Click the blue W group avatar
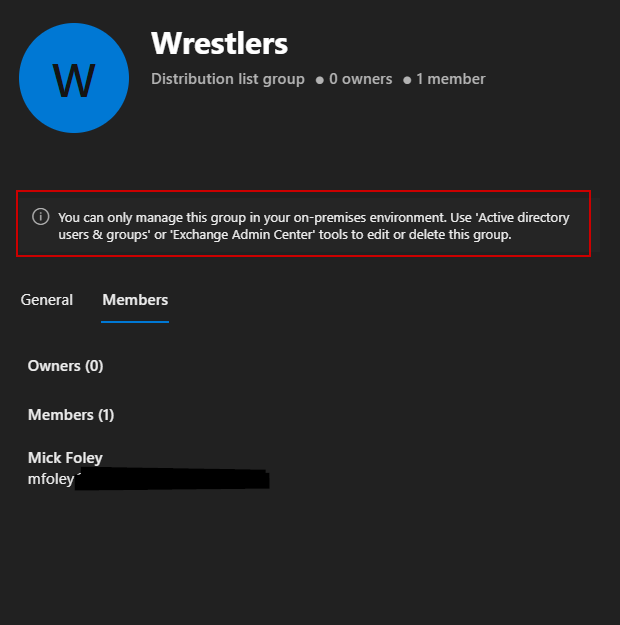 (74, 78)
